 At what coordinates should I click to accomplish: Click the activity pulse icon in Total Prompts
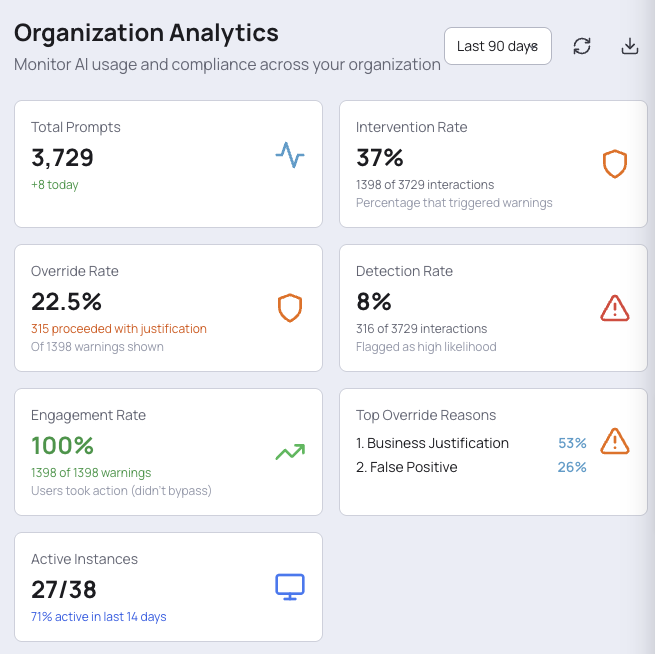(290, 155)
